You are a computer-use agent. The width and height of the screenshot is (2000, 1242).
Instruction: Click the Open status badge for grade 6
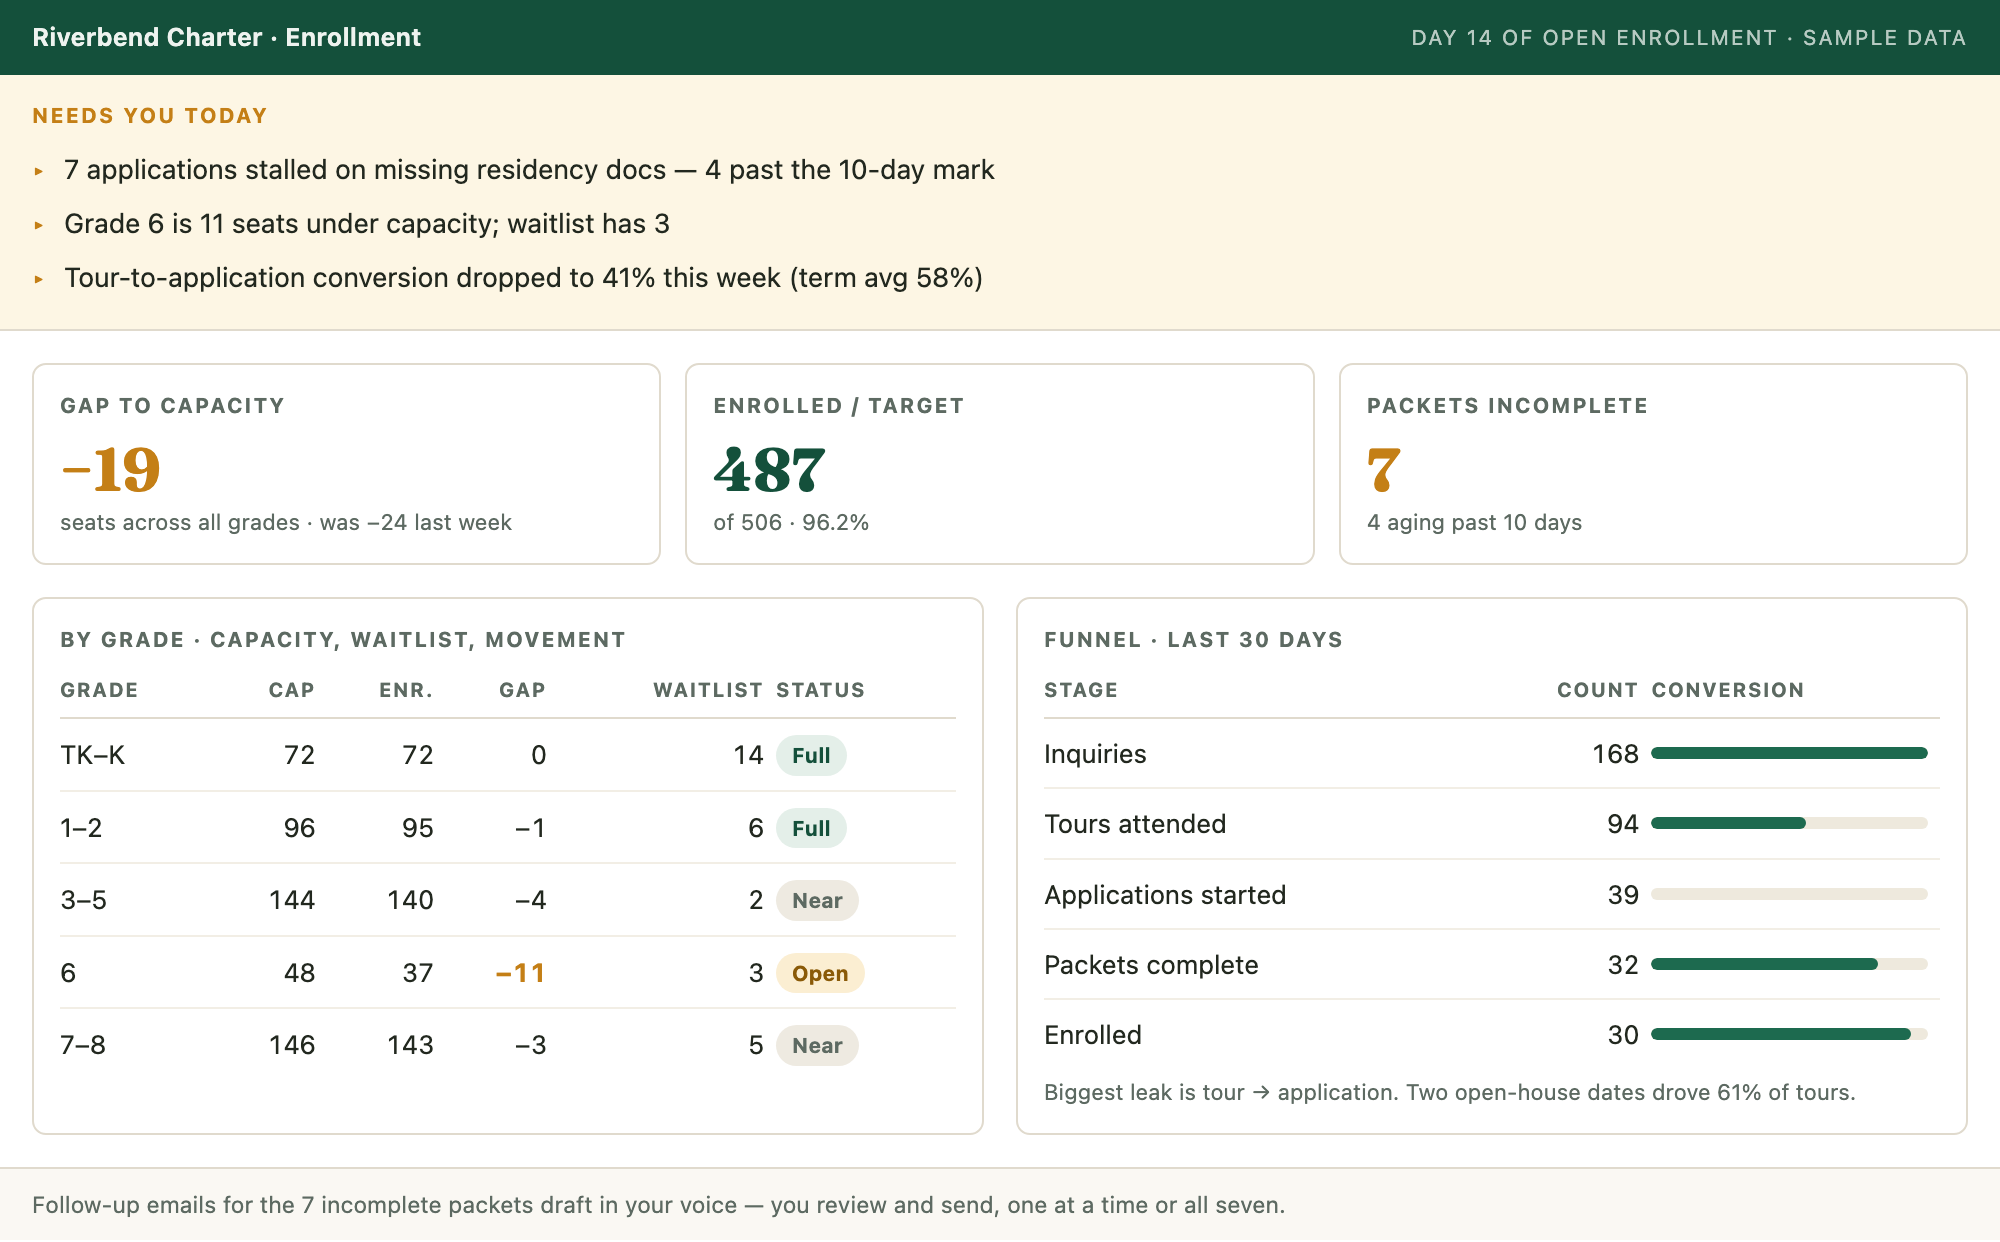click(x=820, y=973)
